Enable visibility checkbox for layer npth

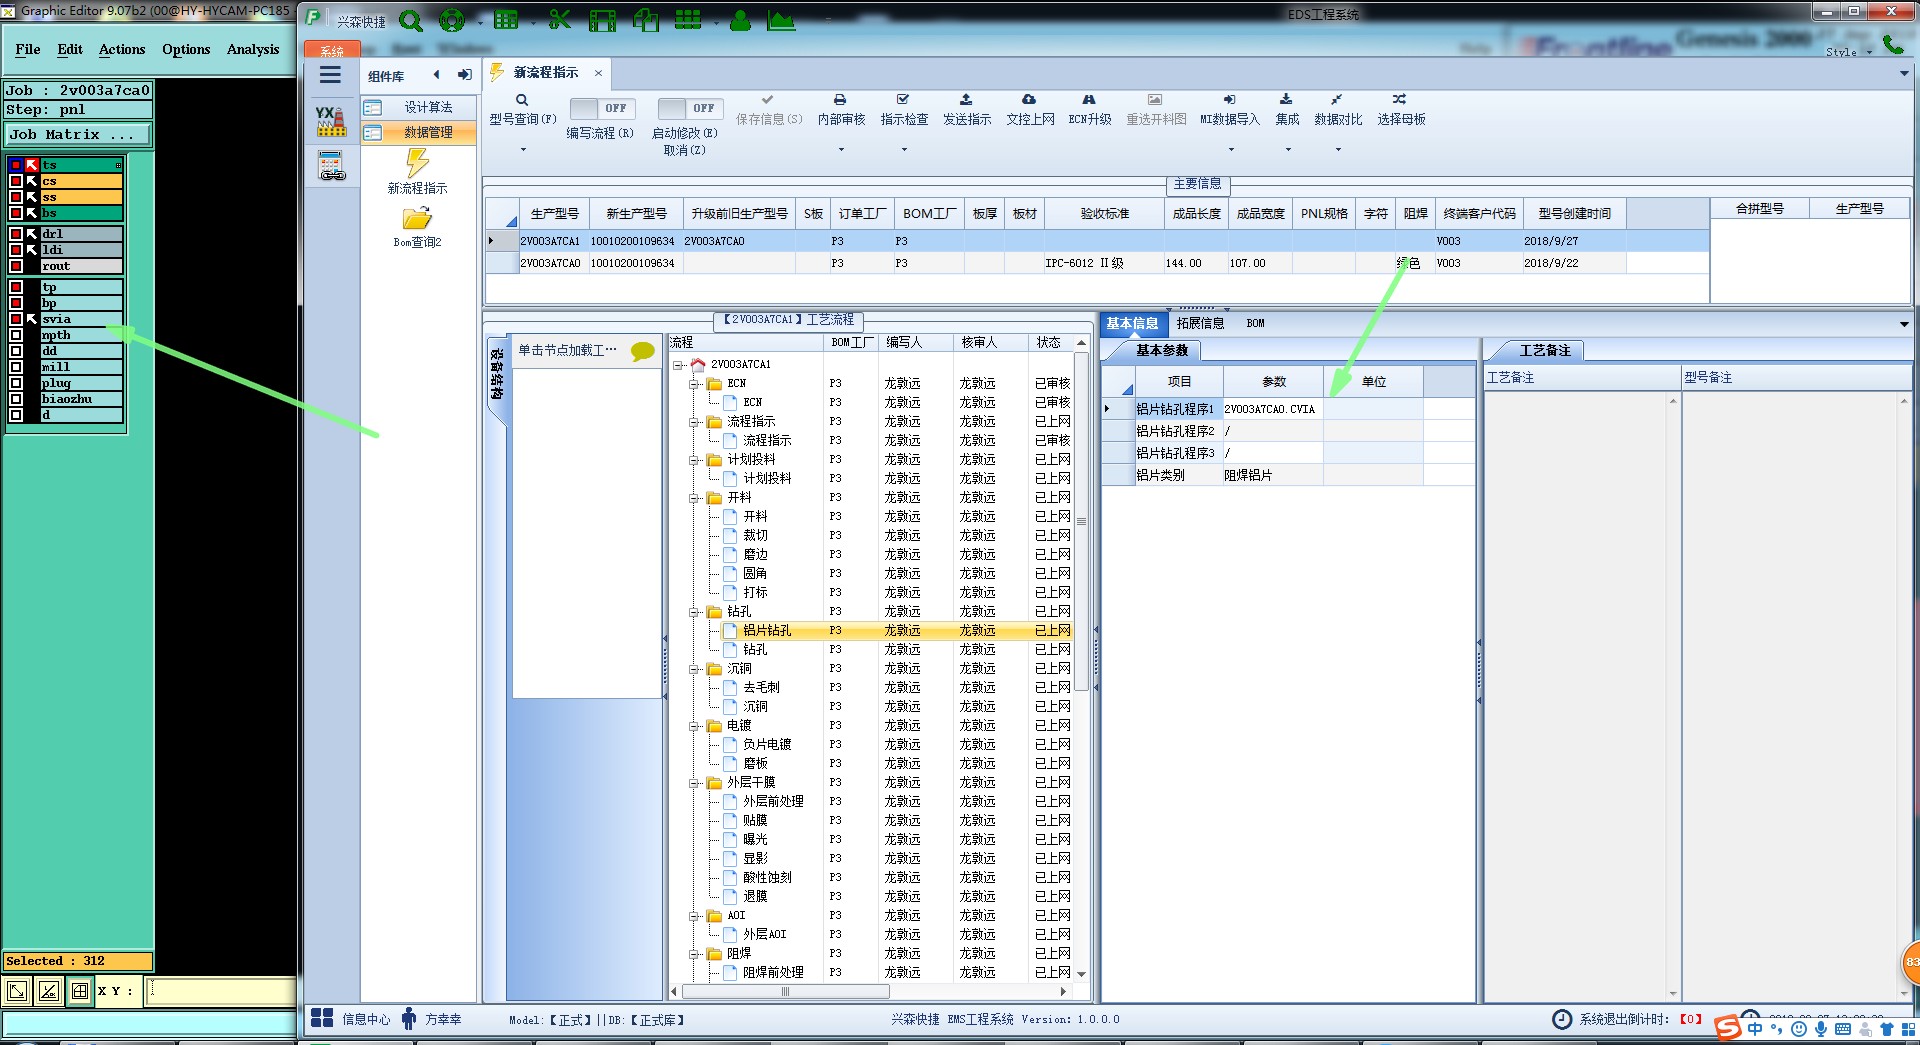coord(16,335)
